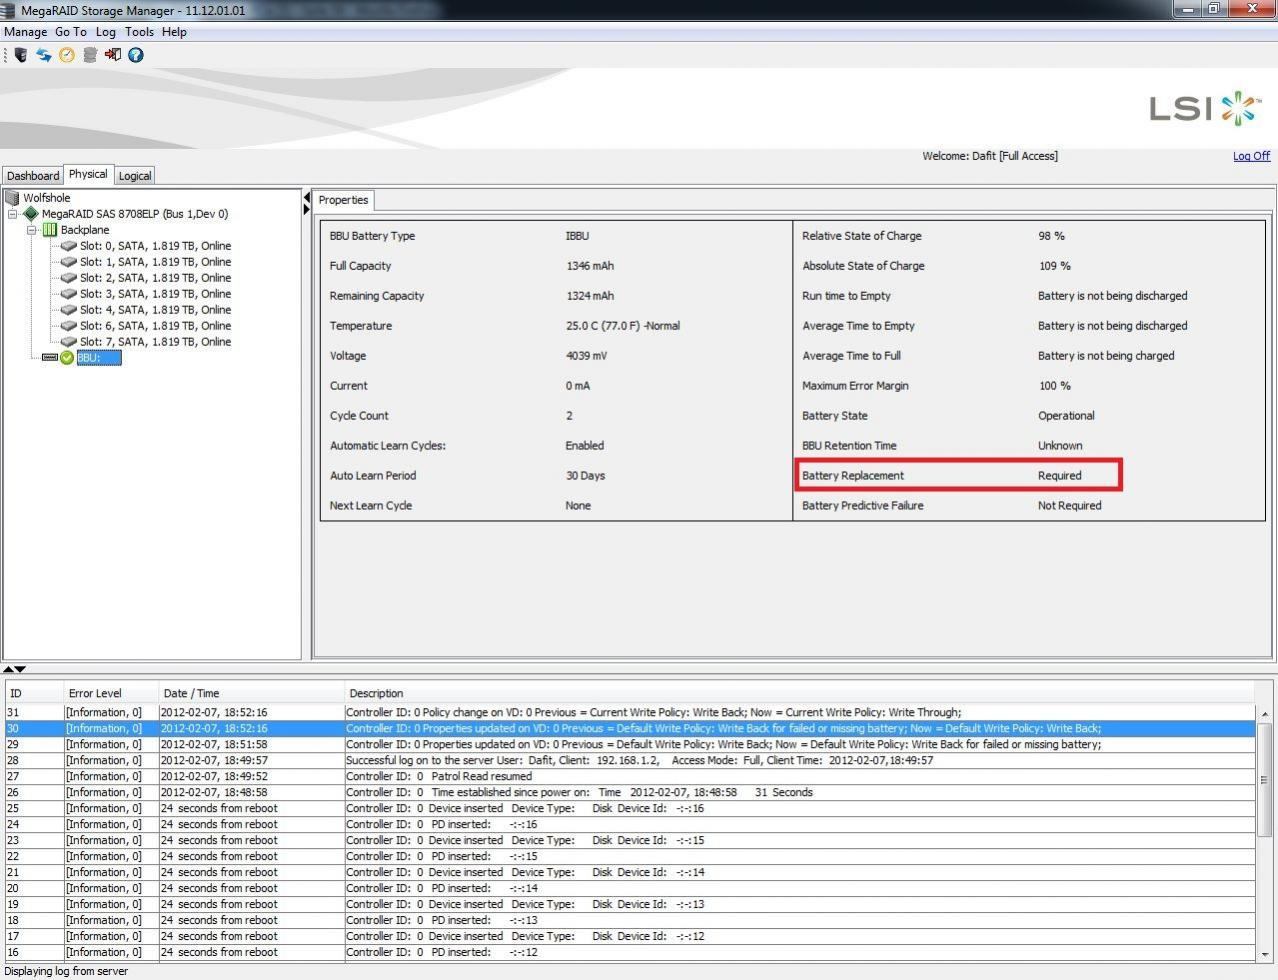Click the Slot 0 drive icon
The height and width of the screenshot is (980, 1278).
(69, 246)
